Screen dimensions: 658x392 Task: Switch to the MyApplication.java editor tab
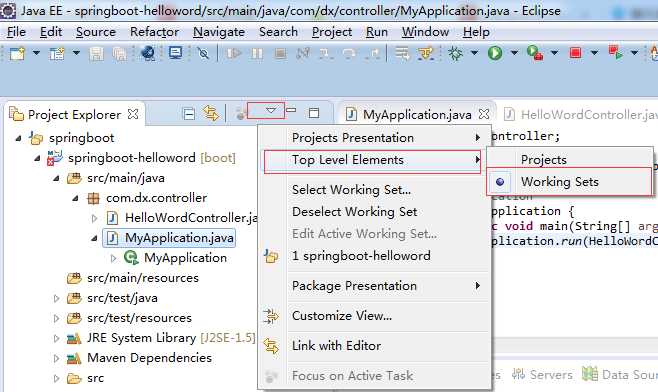(x=417, y=115)
